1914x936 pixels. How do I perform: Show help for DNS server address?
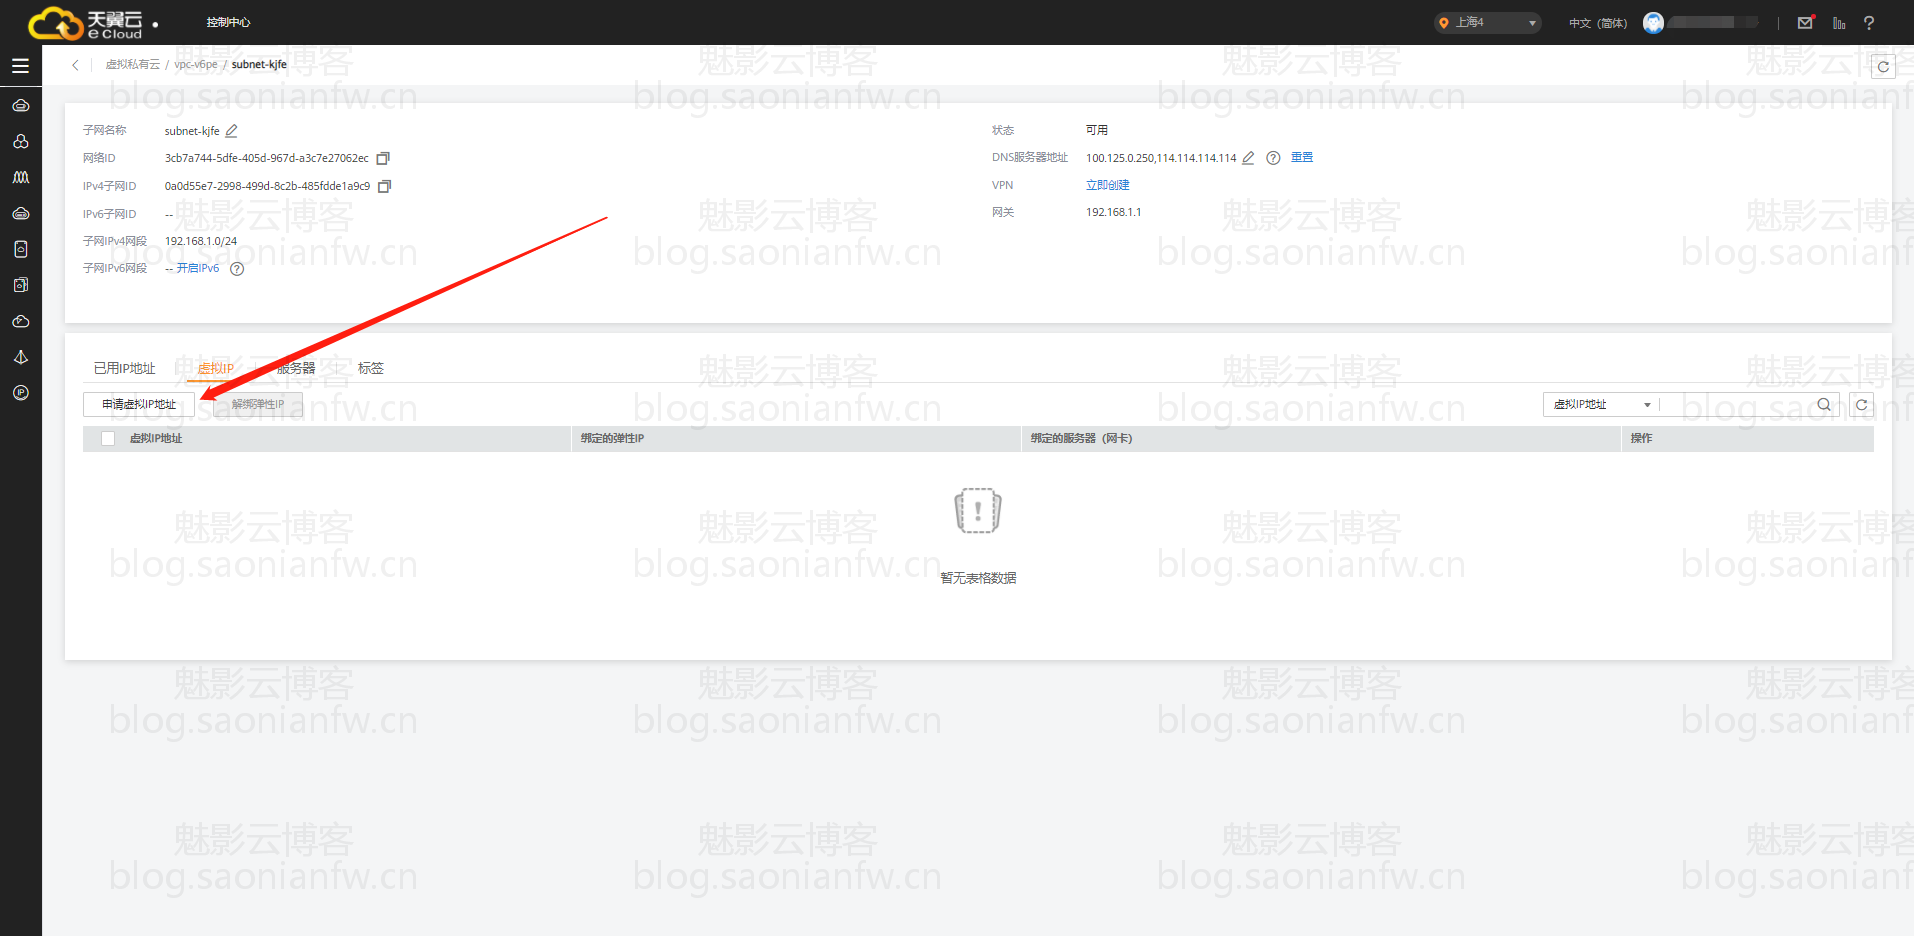click(1273, 158)
